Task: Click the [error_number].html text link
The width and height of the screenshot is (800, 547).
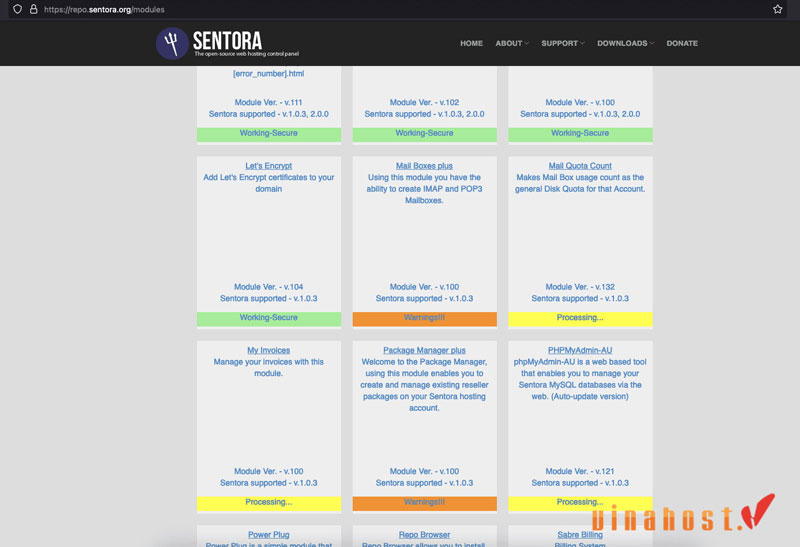Action: (x=268, y=73)
